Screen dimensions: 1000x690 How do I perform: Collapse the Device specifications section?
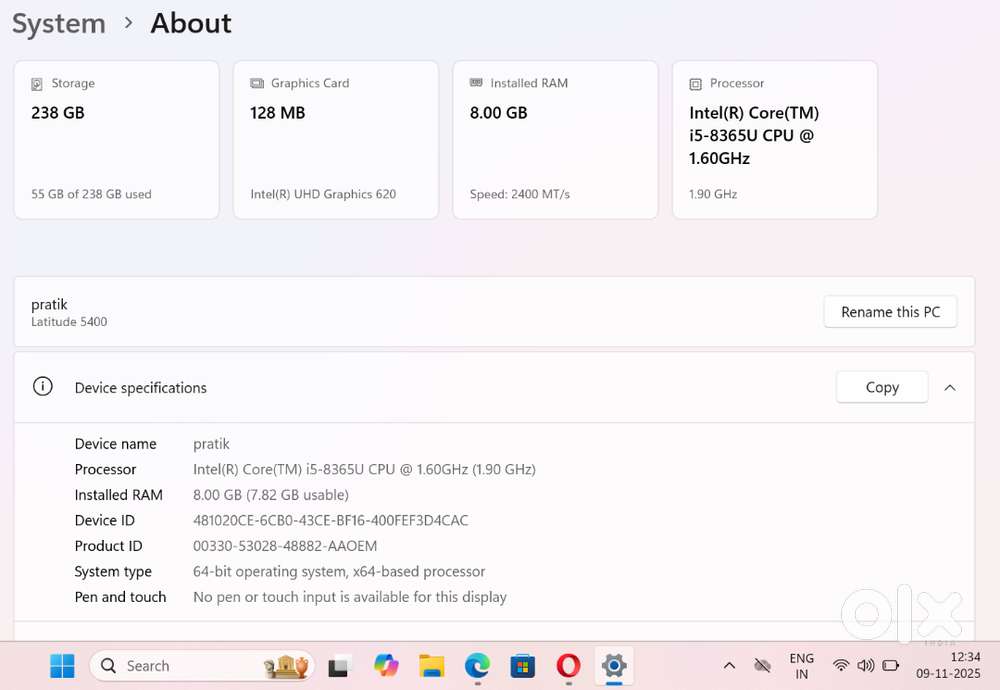(x=950, y=387)
